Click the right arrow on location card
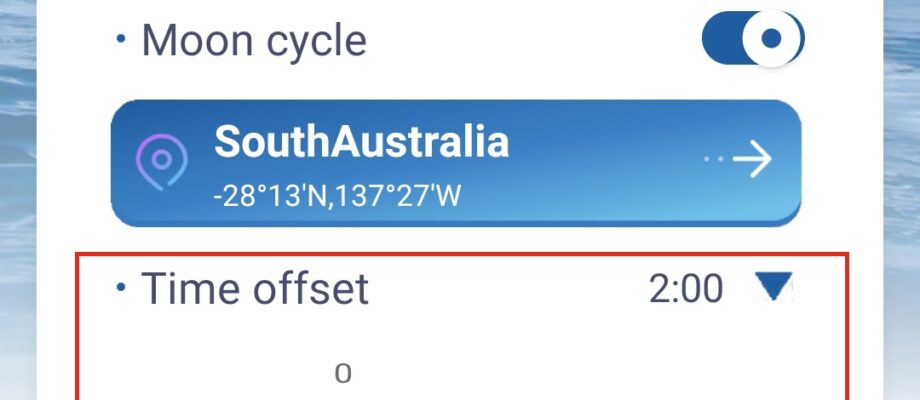Image resolution: width=920 pixels, height=400 pixels. (750, 159)
